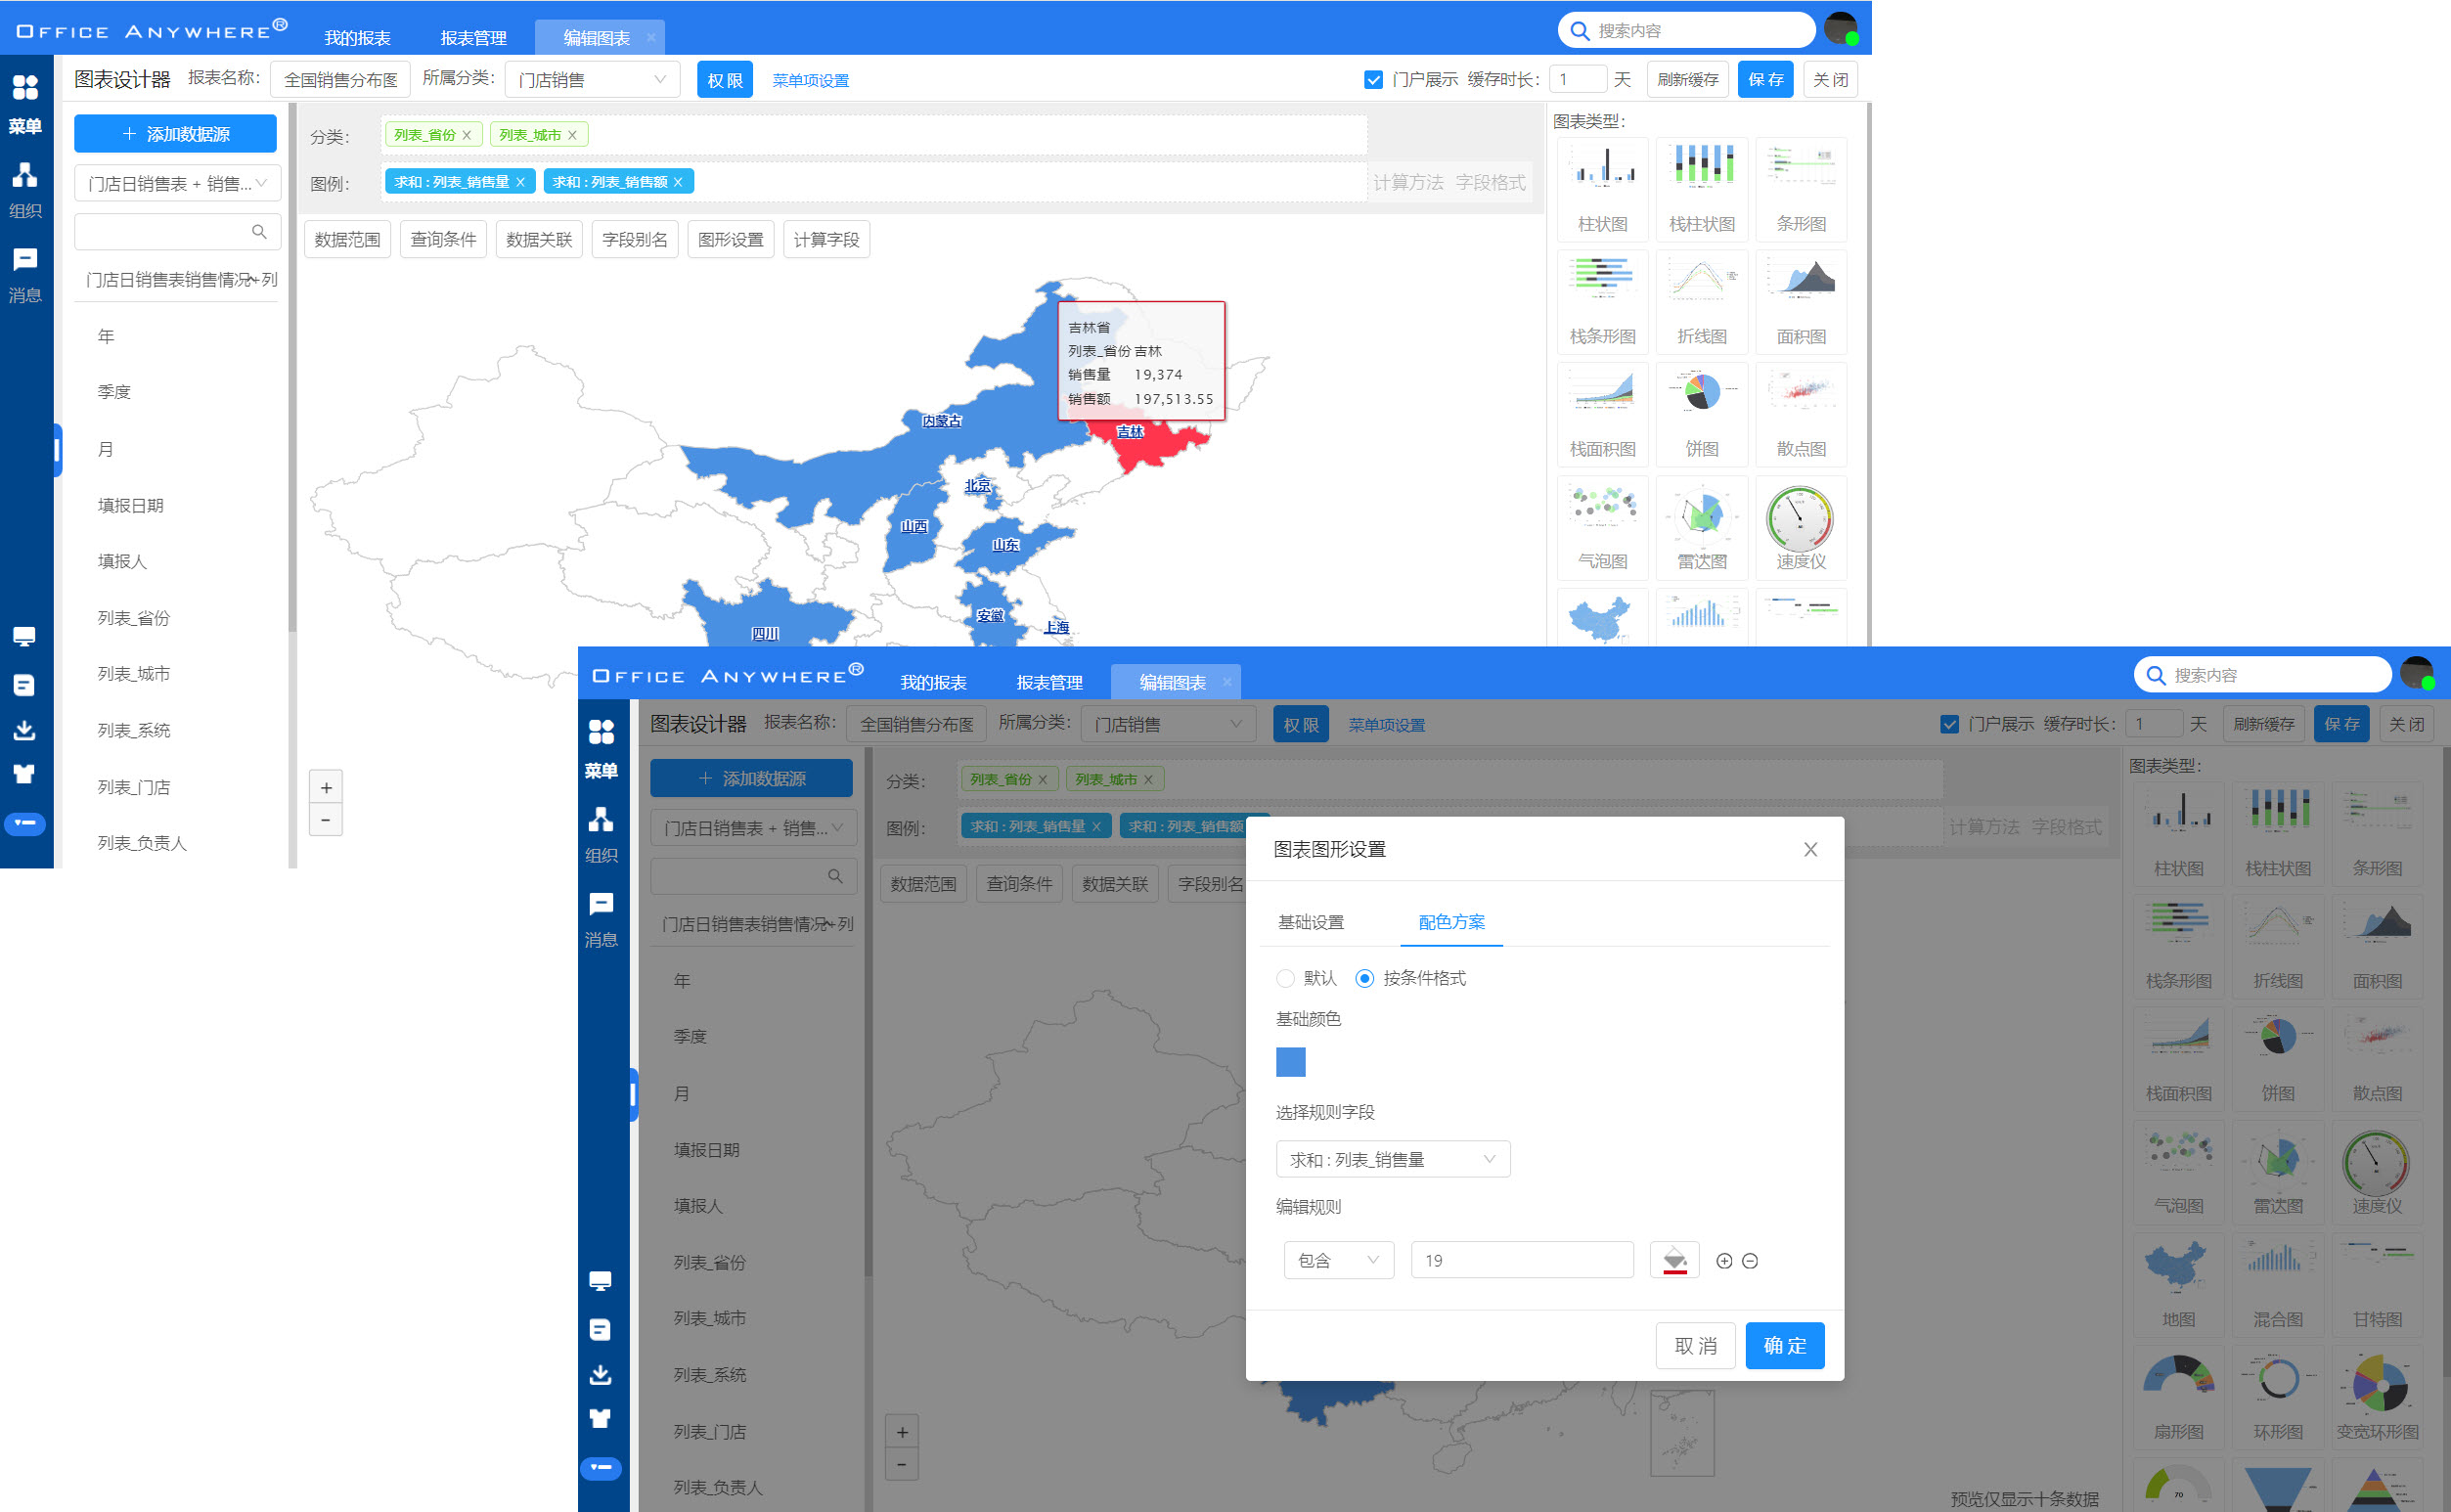Select the 条形图 chart type in top window
The width and height of the screenshot is (2451, 1512).
pos(1801,189)
